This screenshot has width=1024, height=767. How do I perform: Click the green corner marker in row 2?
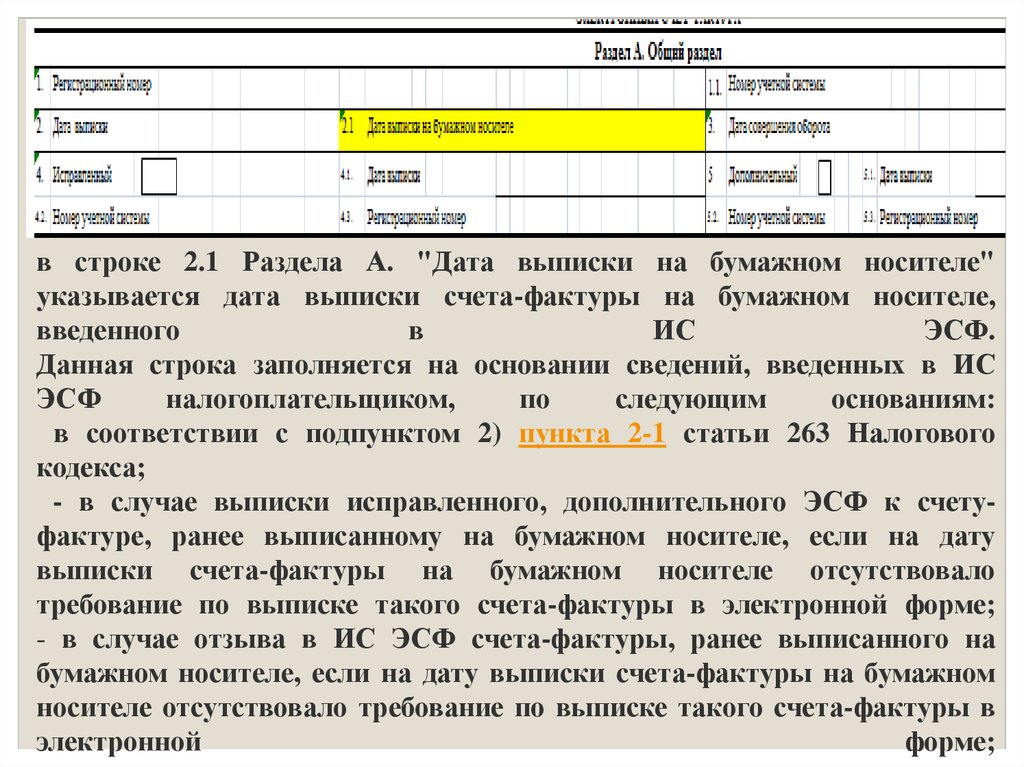pyautogui.click(x=37, y=113)
